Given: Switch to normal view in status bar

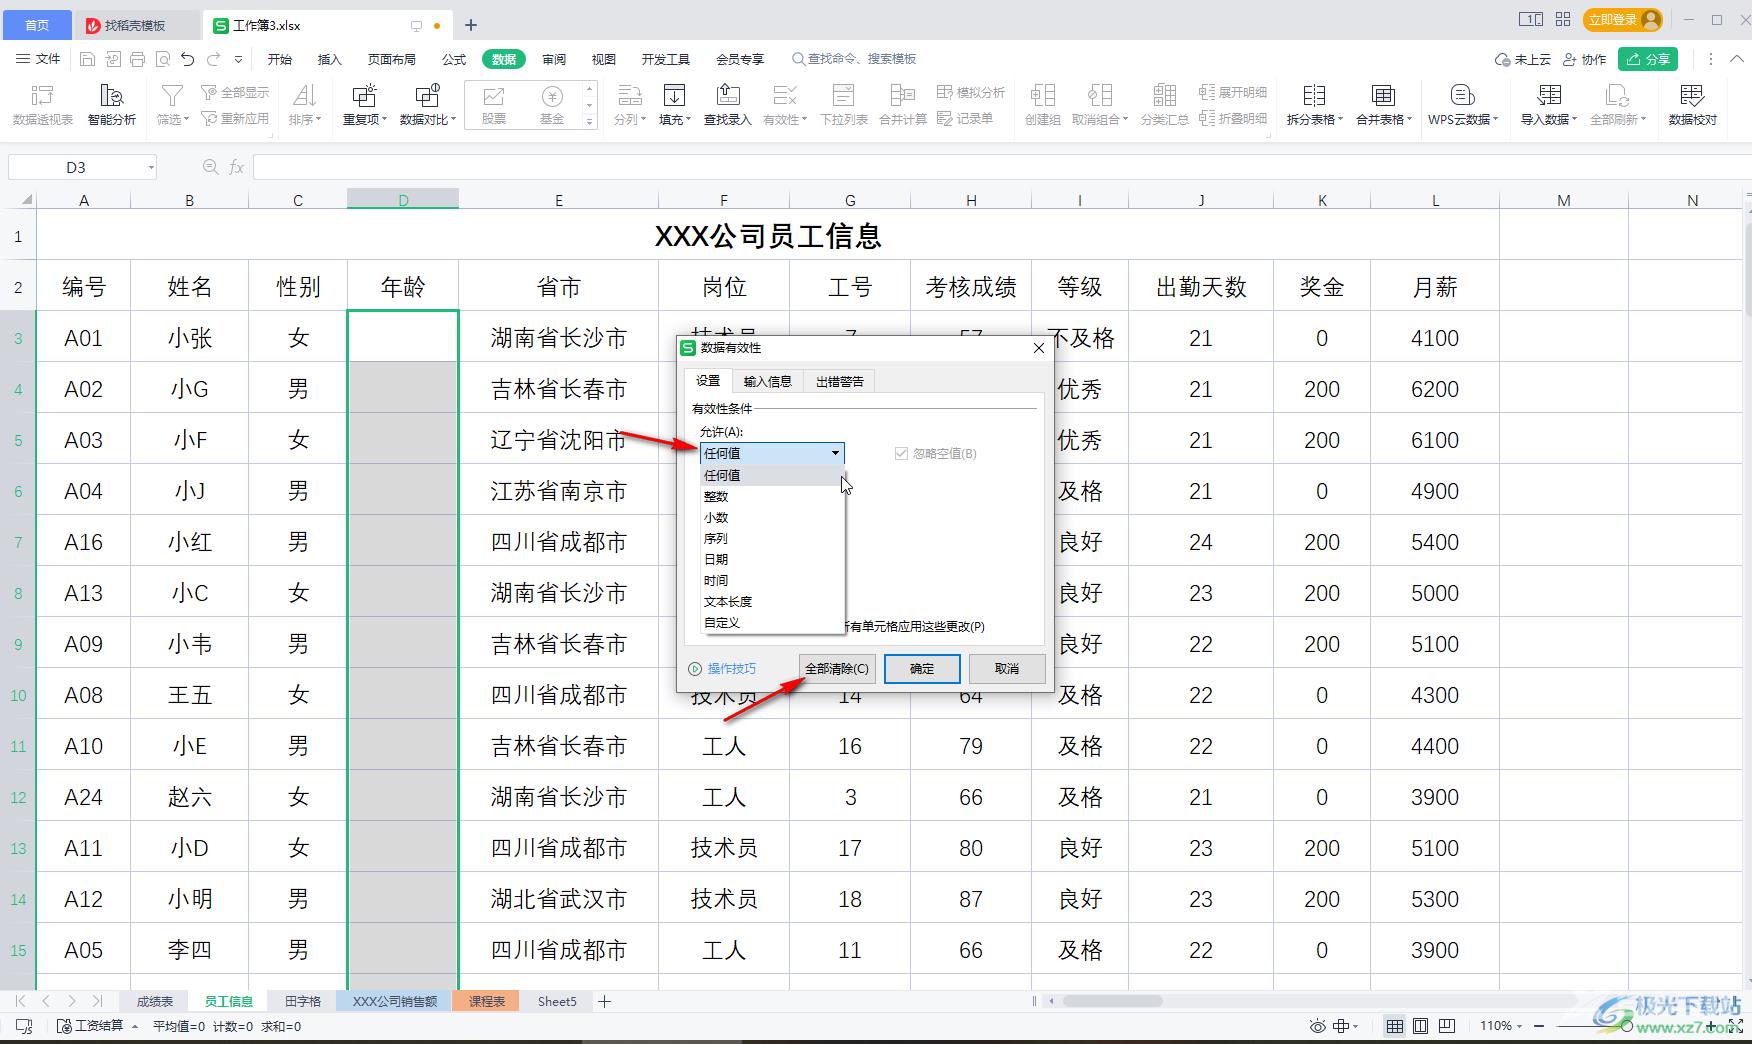Looking at the screenshot, I should pos(1394,1026).
